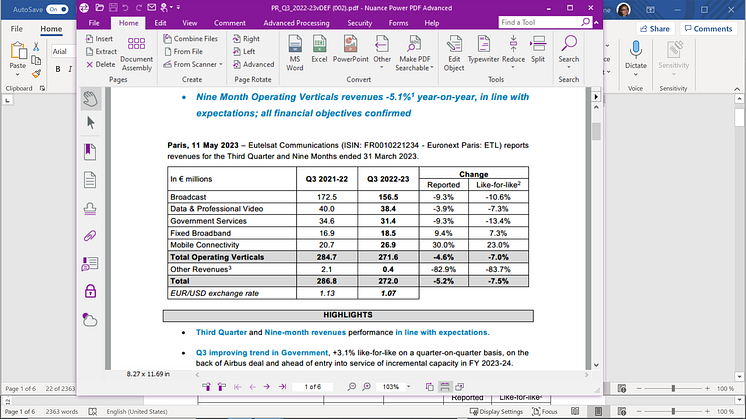The width and height of the screenshot is (746, 419).
Task: Rotate the page Right
Action: (x=246, y=39)
